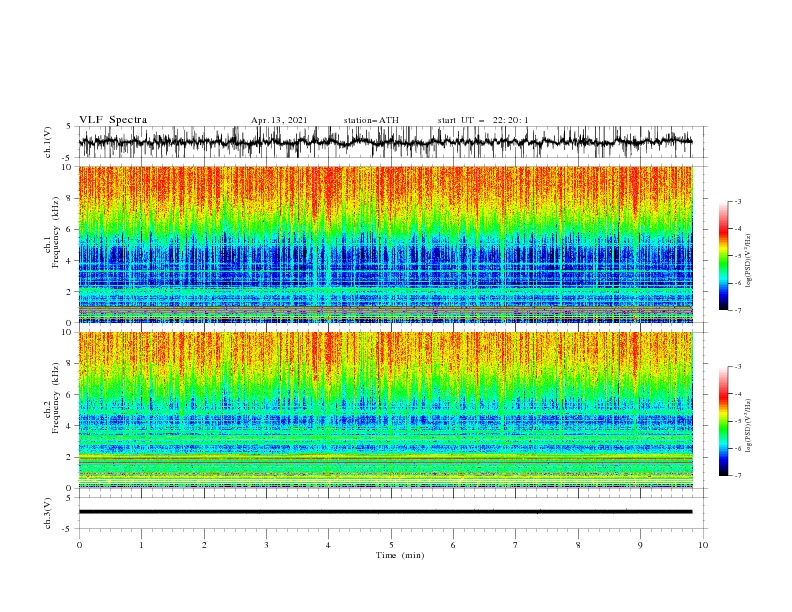792x612 pixels.
Task: Click the "ch.3(V)" axis label
Action: pos(48,513)
